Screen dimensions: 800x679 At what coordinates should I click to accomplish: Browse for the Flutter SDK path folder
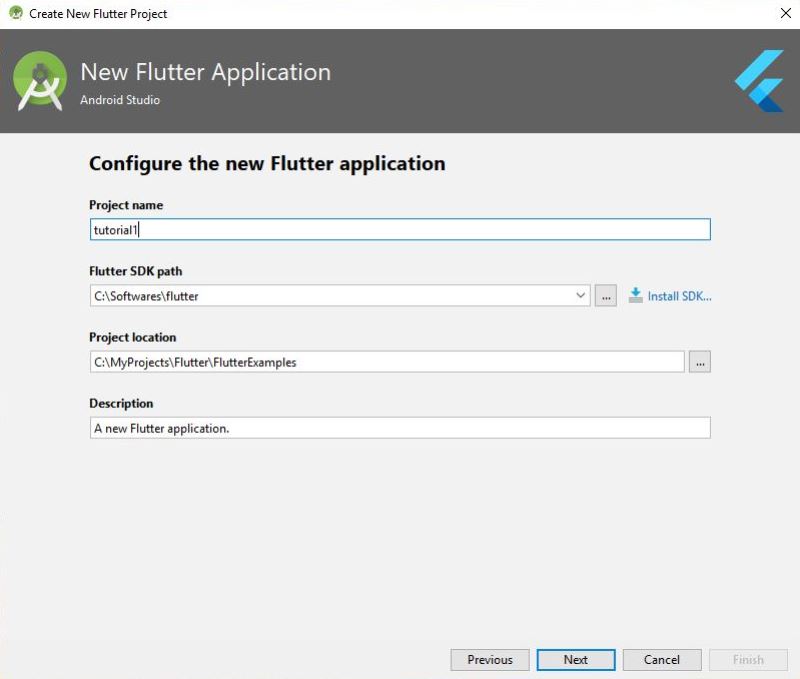tap(606, 296)
